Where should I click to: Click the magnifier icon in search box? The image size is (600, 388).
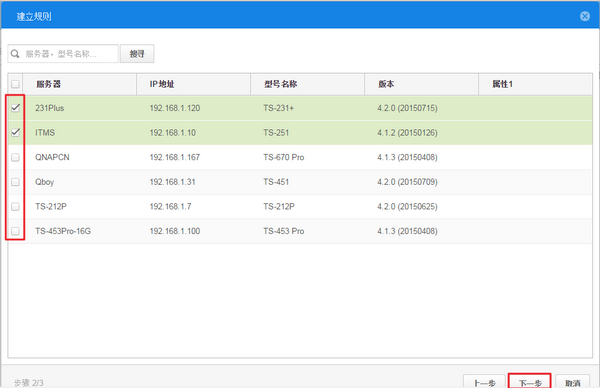(15, 54)
